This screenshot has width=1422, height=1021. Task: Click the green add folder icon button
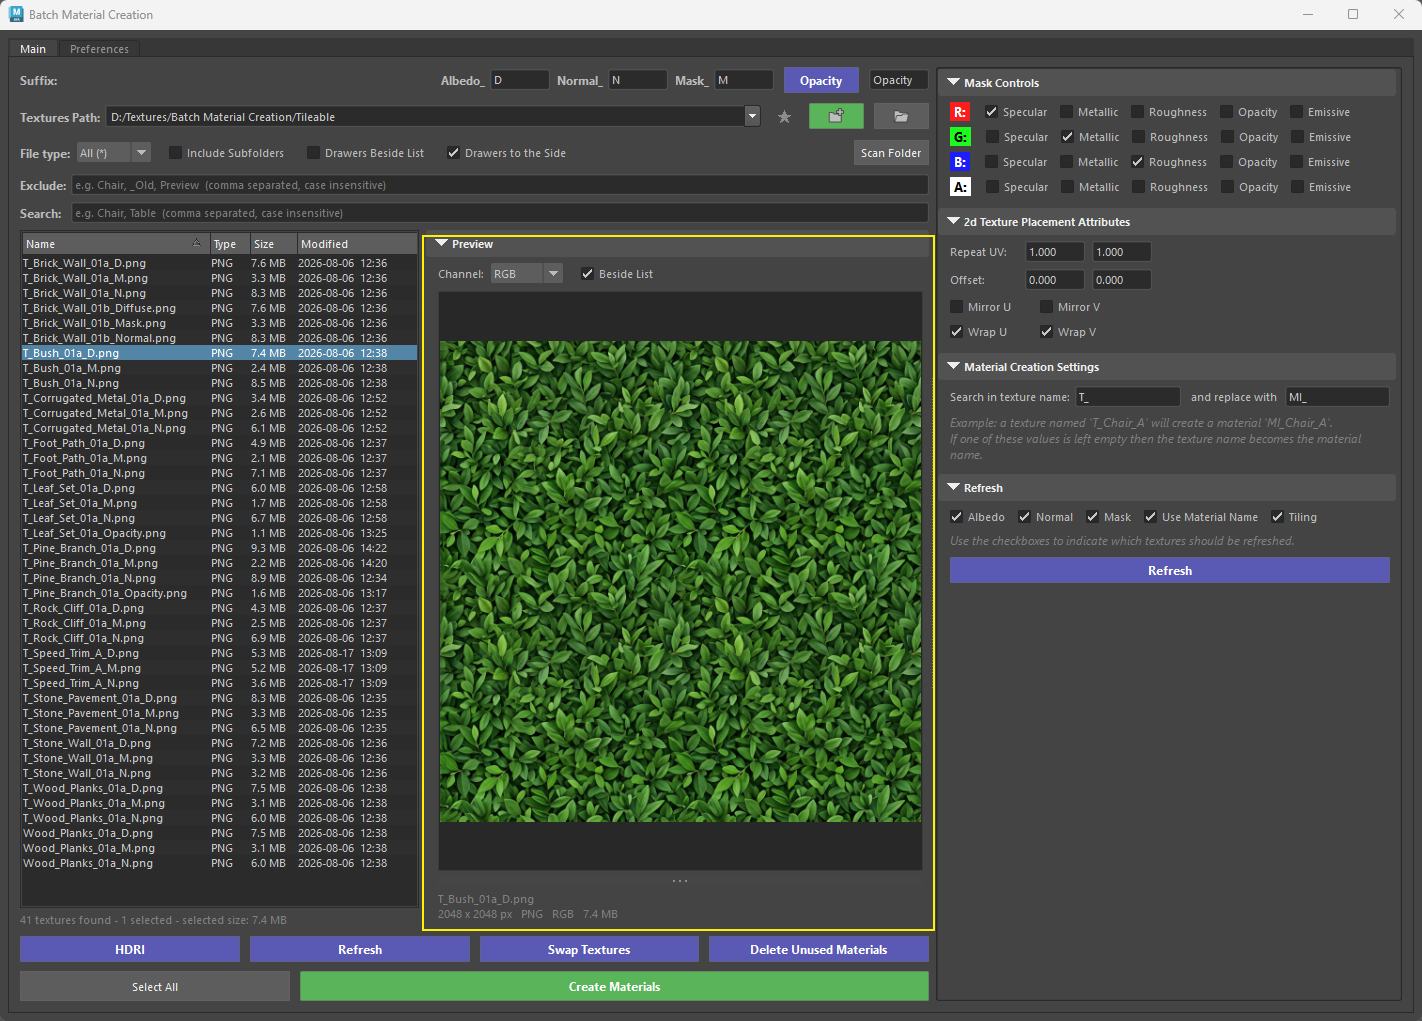pyautogui.click(x=836, y=117)
